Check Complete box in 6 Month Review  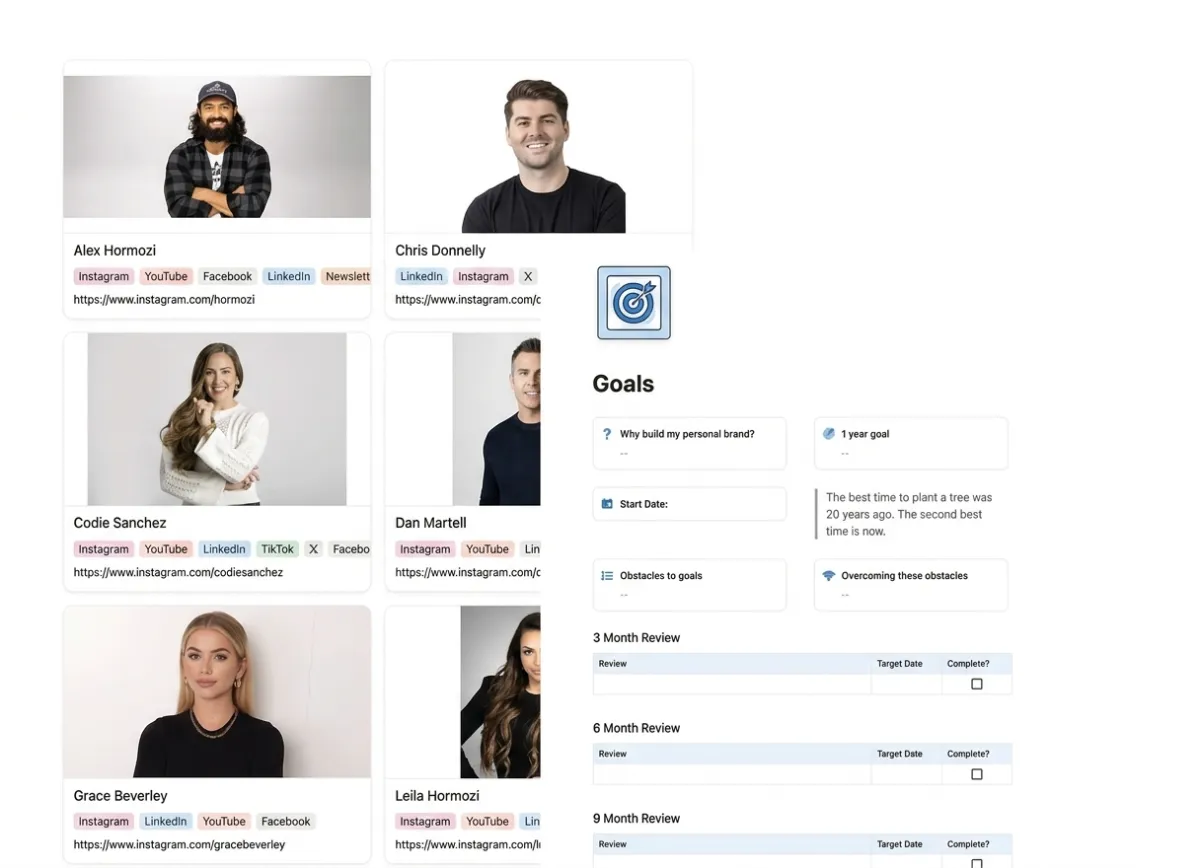pyautogui.click(x=977, y=774)
